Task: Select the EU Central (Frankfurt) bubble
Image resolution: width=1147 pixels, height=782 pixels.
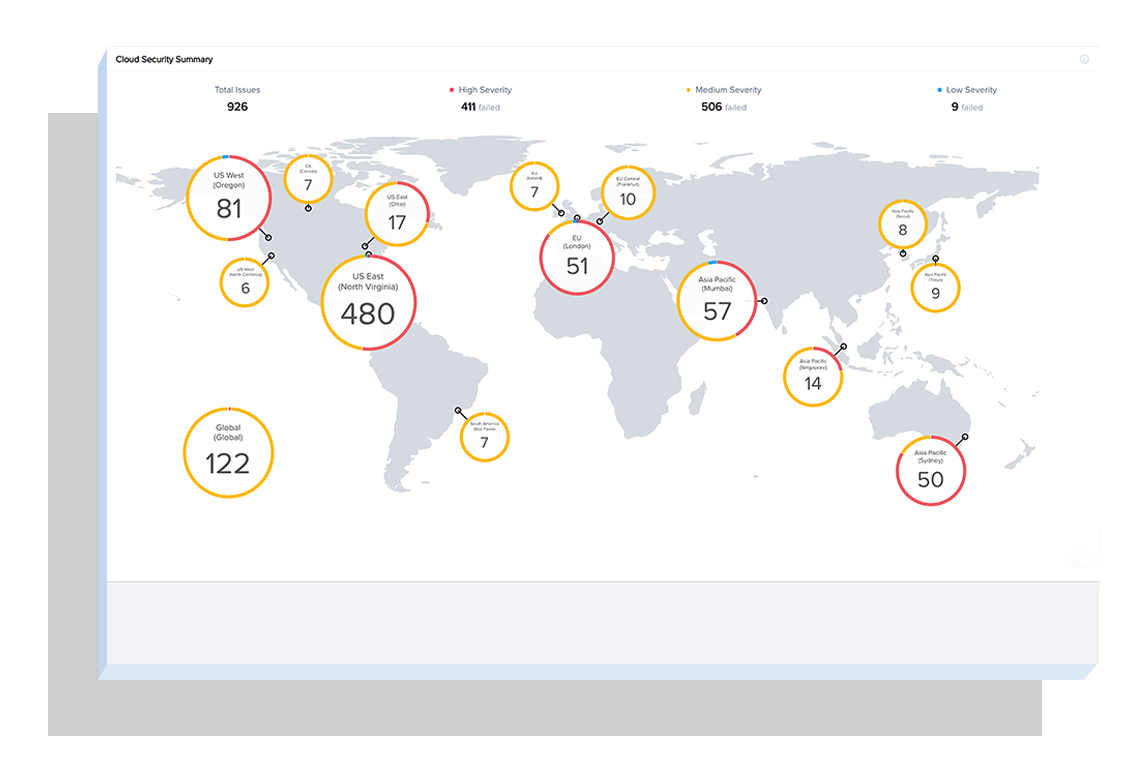Action: point(627,191)
